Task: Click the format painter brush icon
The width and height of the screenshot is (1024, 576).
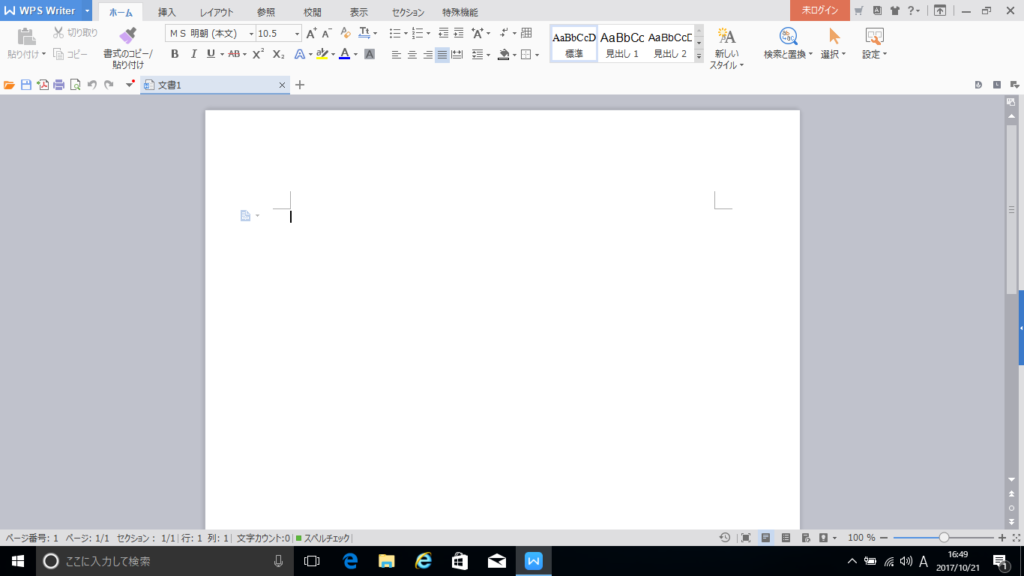Action: click(x=127, y=37)
